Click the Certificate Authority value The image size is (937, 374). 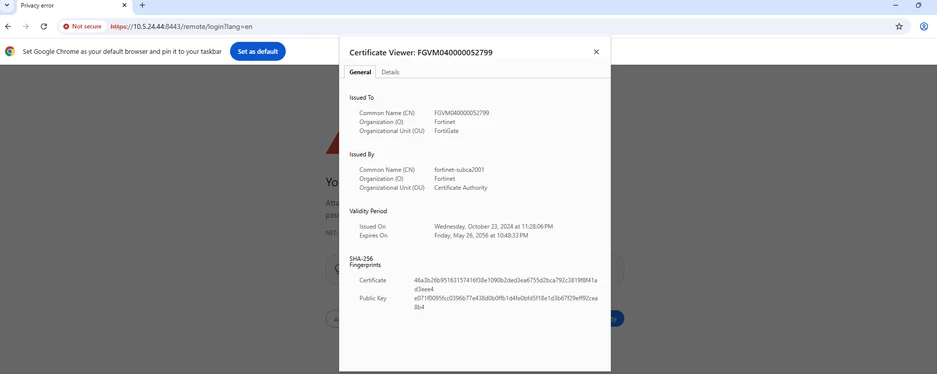pos(461,188)
